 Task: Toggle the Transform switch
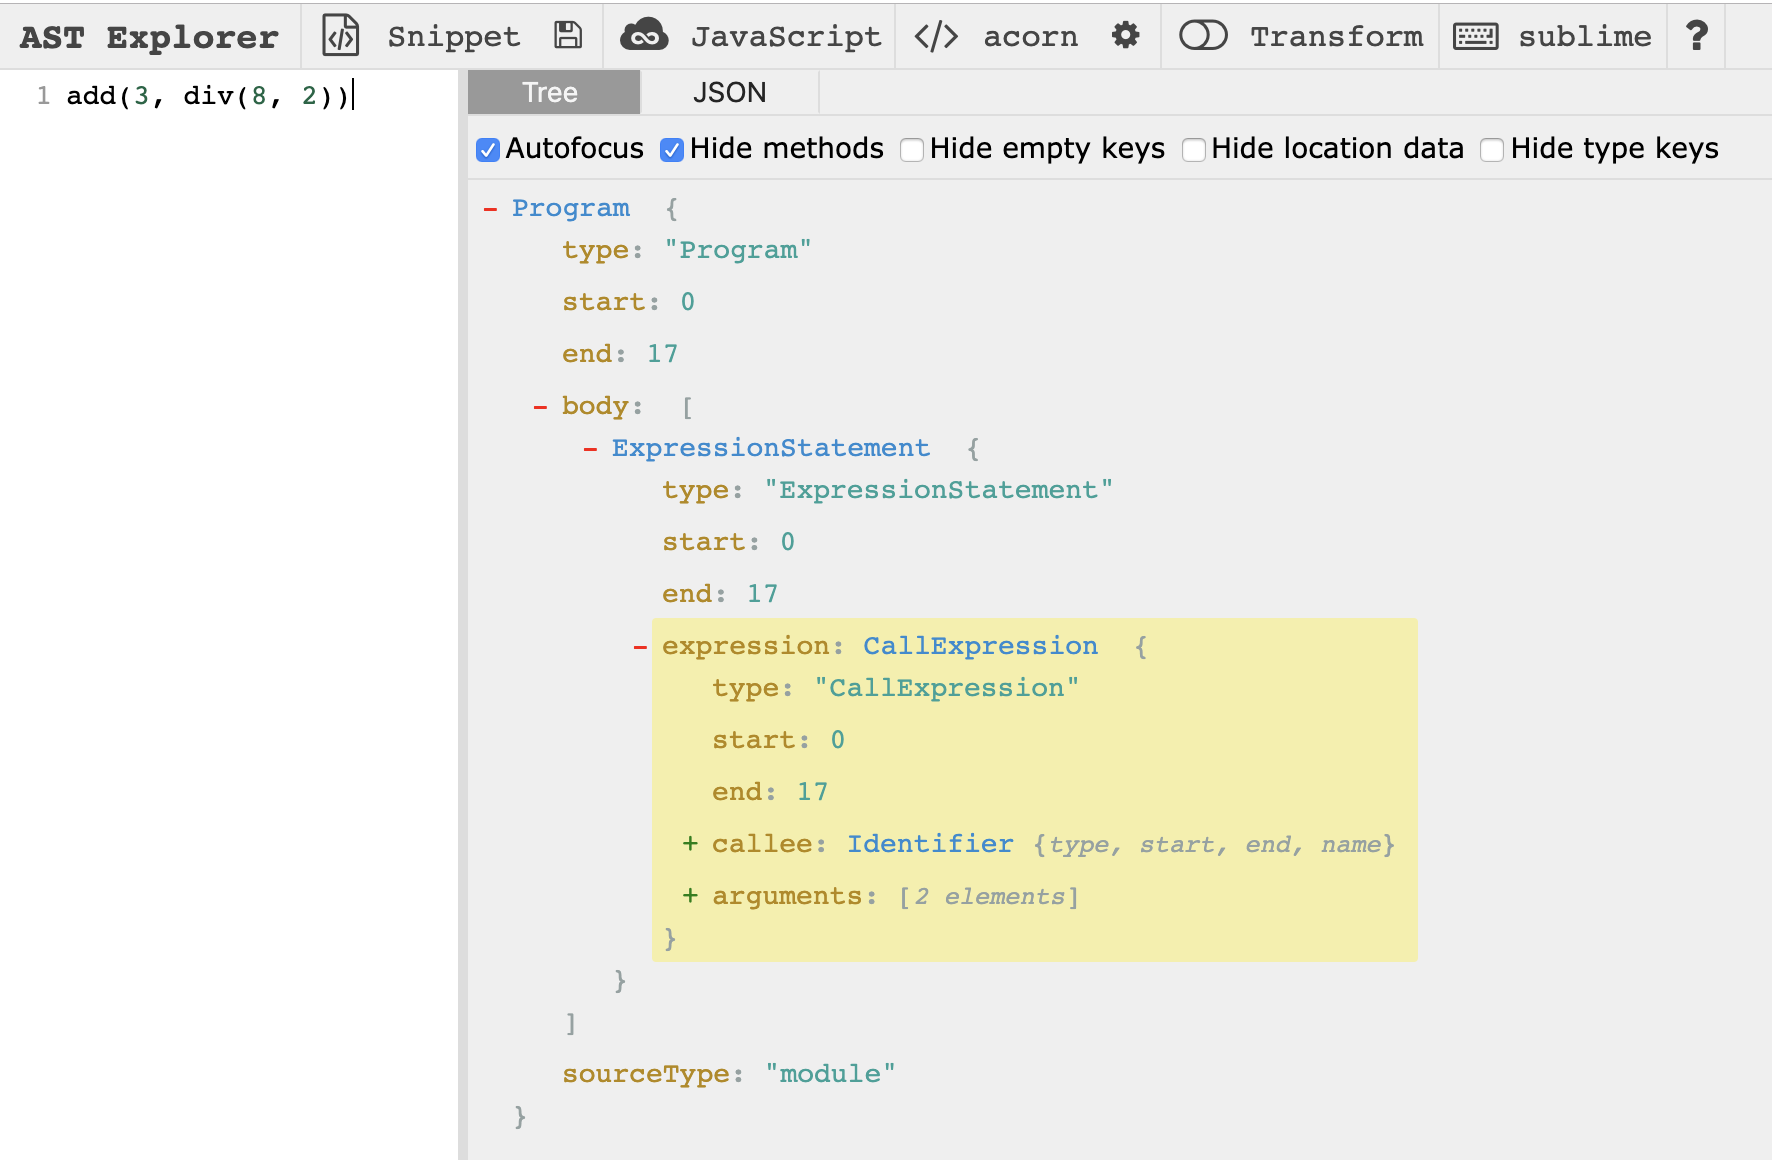(x=1203, y=36)
